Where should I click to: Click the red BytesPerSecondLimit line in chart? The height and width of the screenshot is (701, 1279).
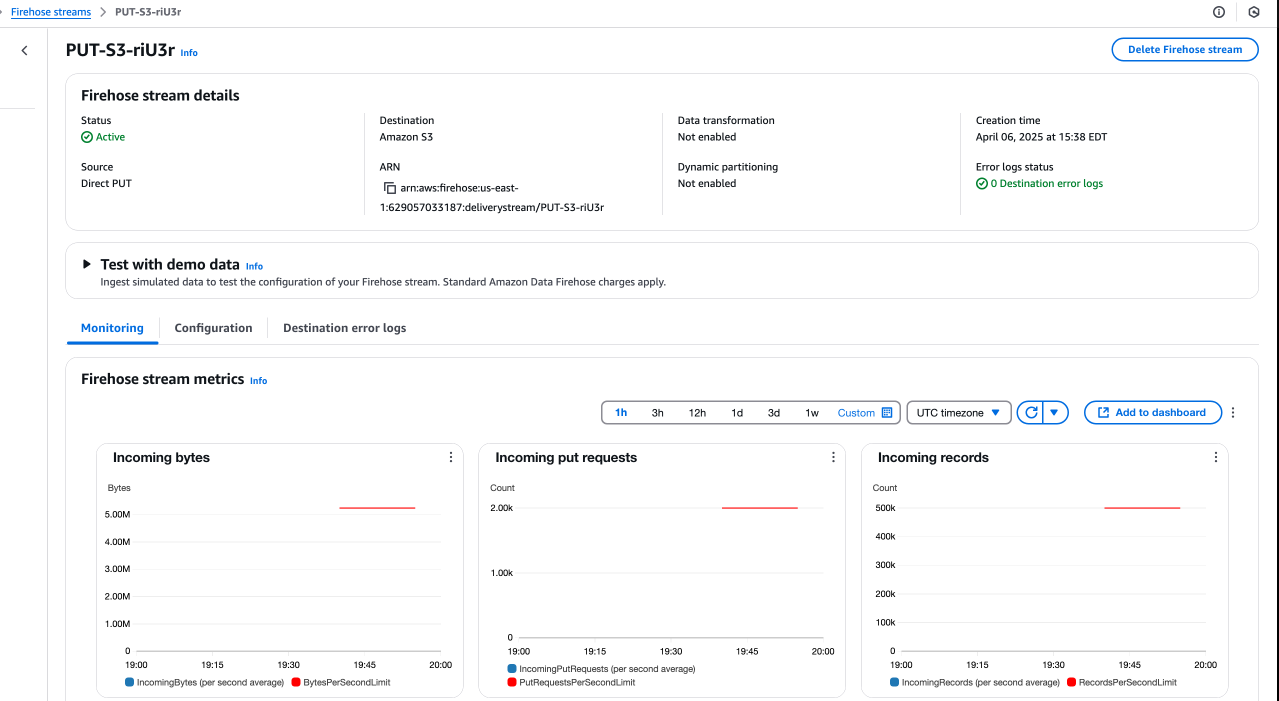(x=377, y=508)
